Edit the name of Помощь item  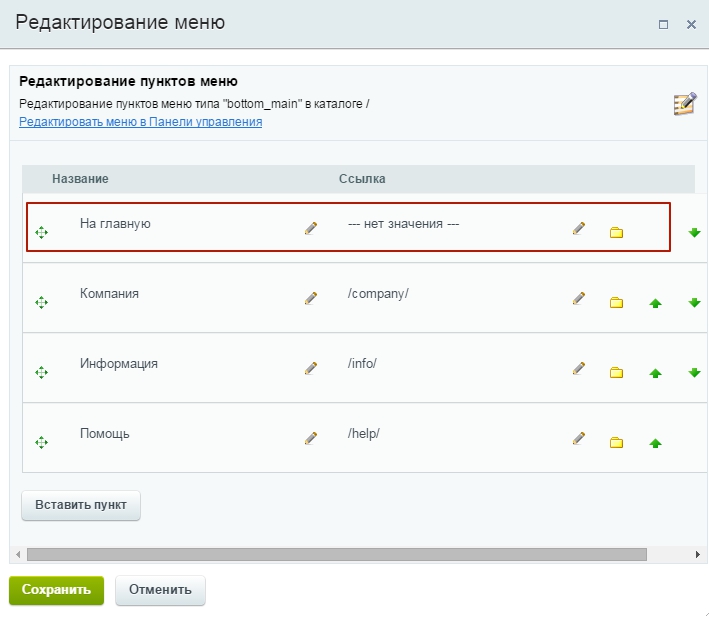(311, 438)
